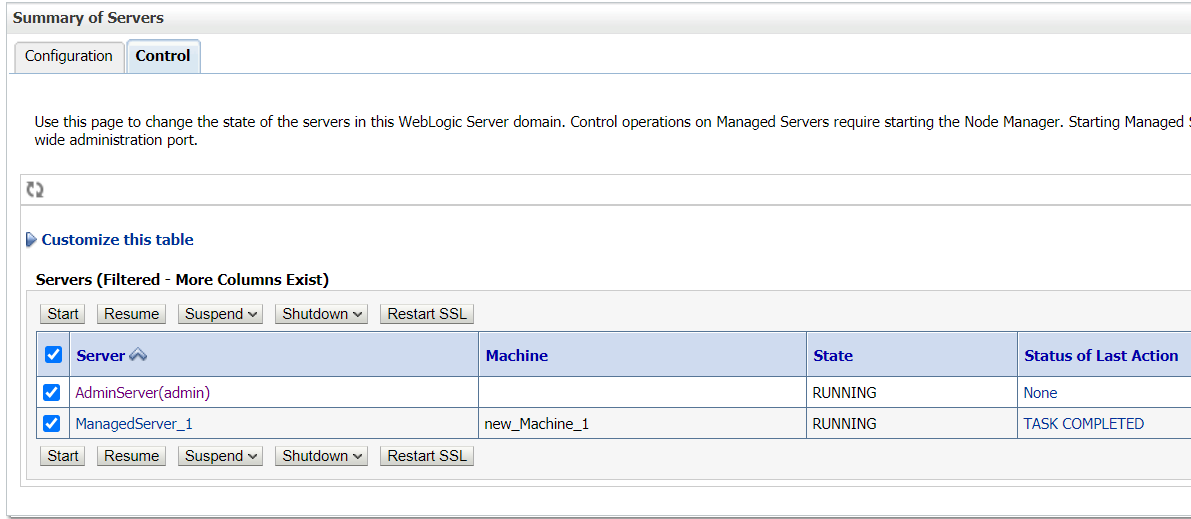Open the top Suspend dropdown
Viewport: 1191px width, 519px height.
pos(222,314)
